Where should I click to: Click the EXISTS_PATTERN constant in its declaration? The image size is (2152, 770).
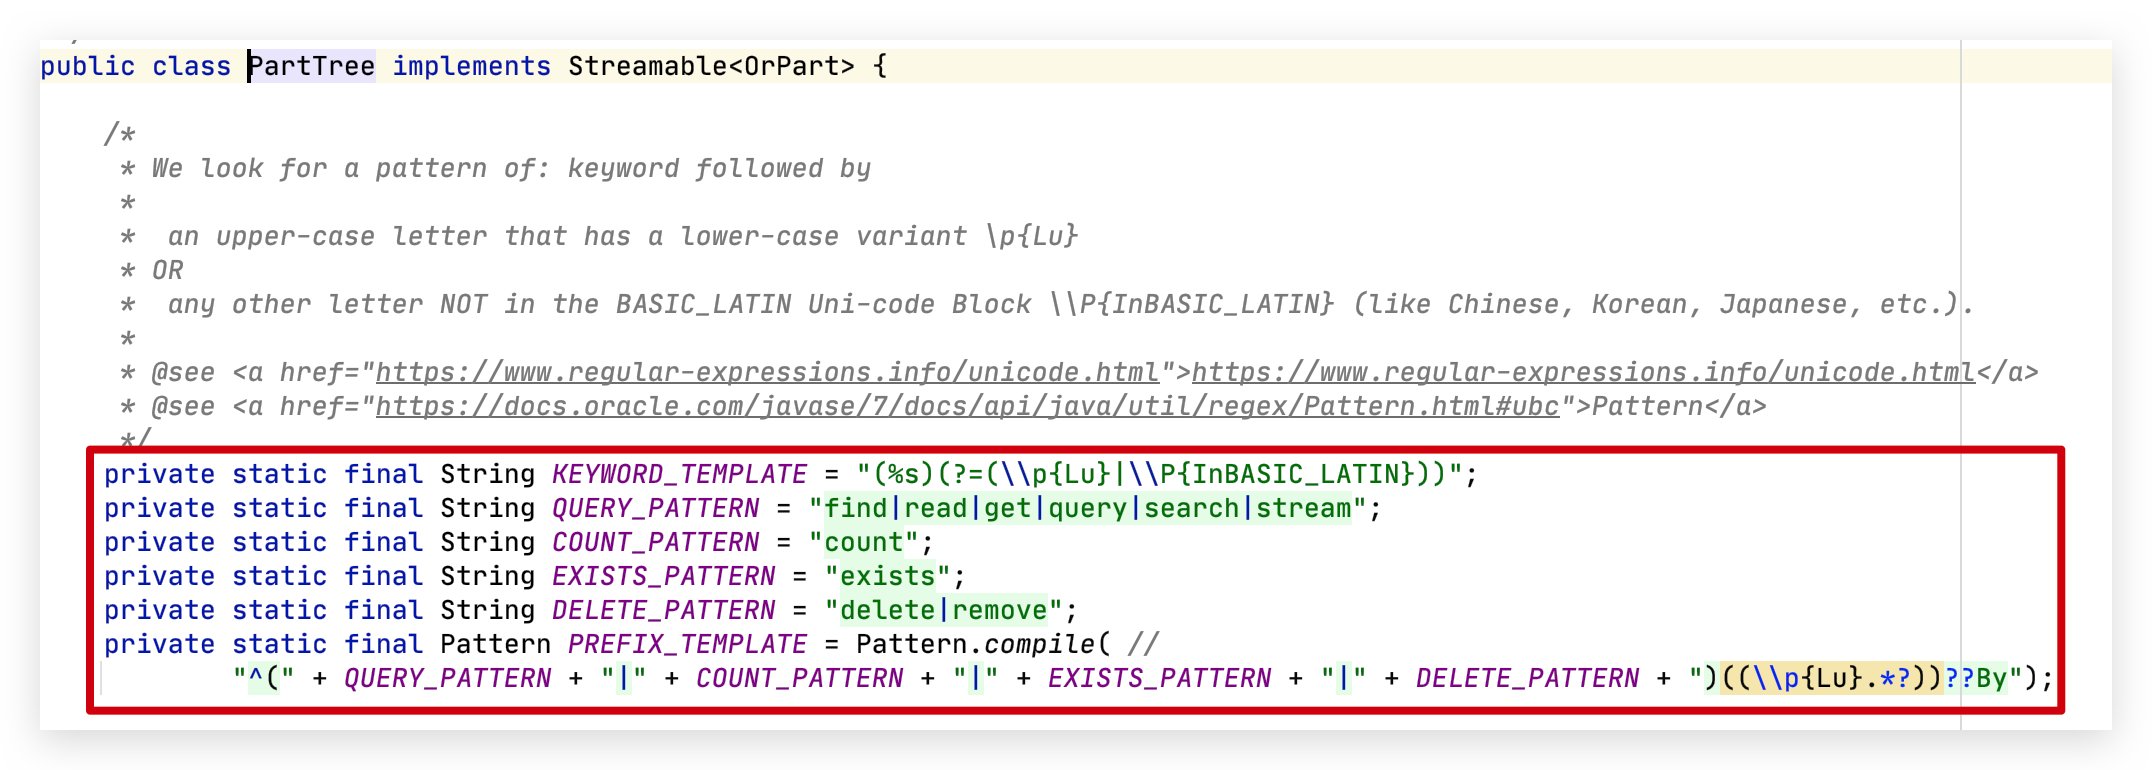663,576
